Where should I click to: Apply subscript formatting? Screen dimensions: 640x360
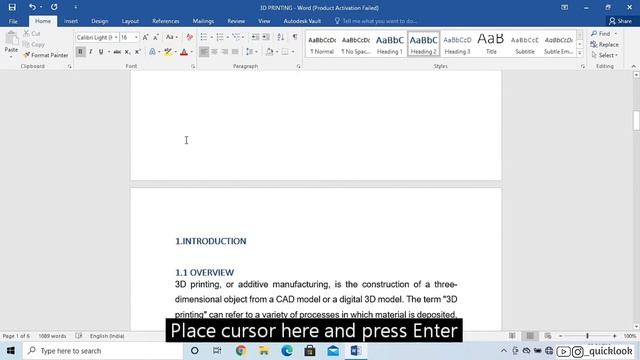127,52
